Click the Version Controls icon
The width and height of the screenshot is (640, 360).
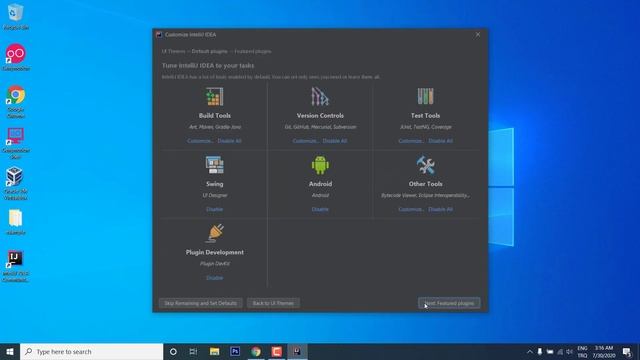pos(320,97)
